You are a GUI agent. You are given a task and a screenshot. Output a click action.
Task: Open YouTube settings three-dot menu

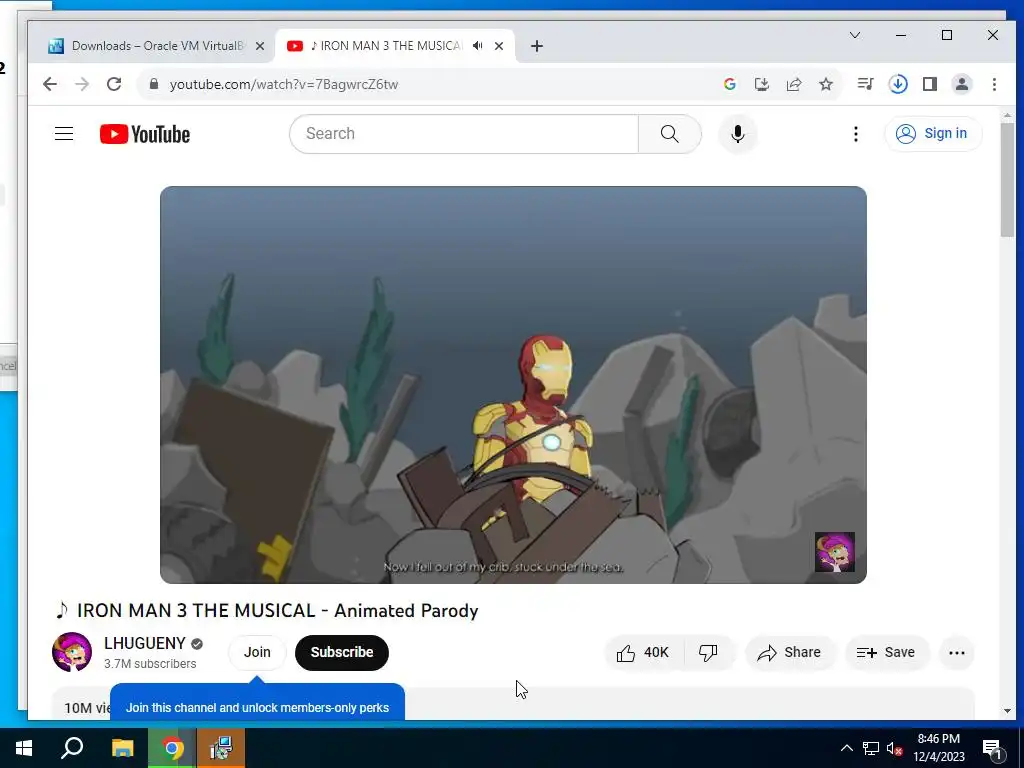856,134
